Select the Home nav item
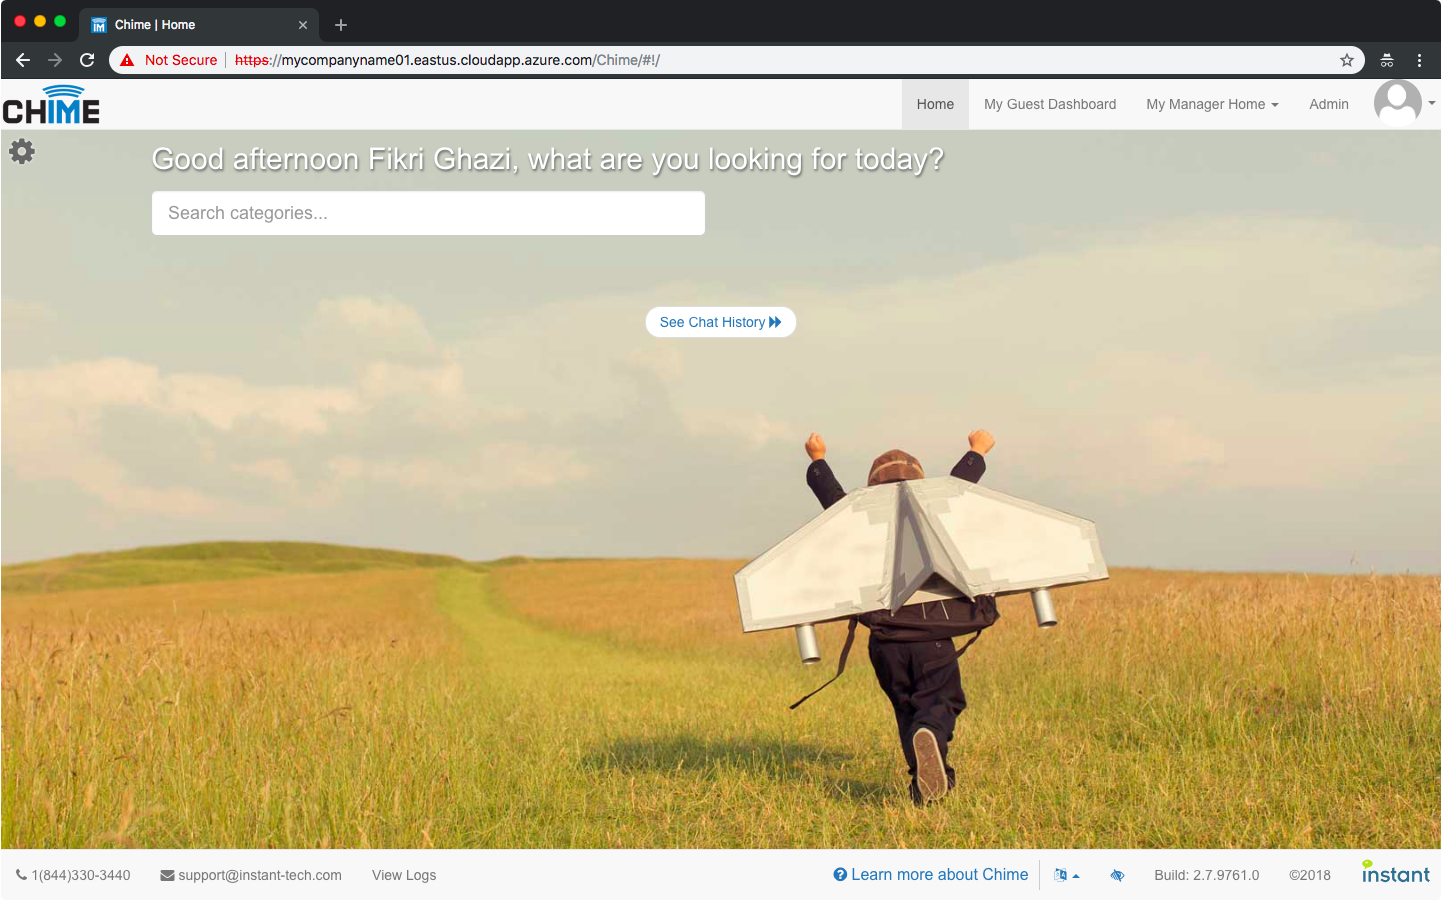Screen dimensions: 1441x901 (935, 104)
